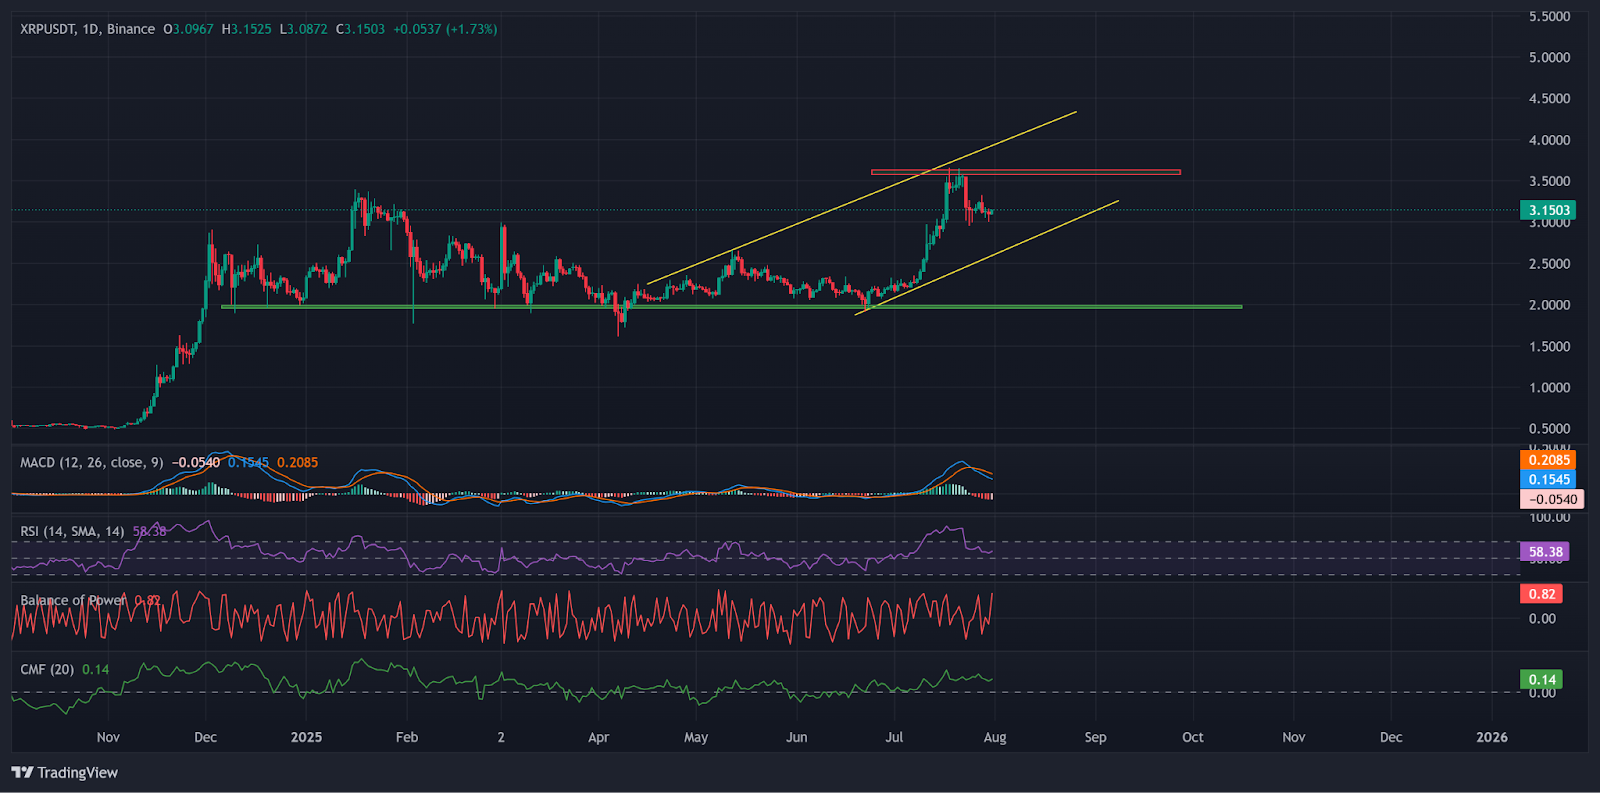
Task: Click the 5.0000 level on the price axis
Action: [x=1549, y=57]
